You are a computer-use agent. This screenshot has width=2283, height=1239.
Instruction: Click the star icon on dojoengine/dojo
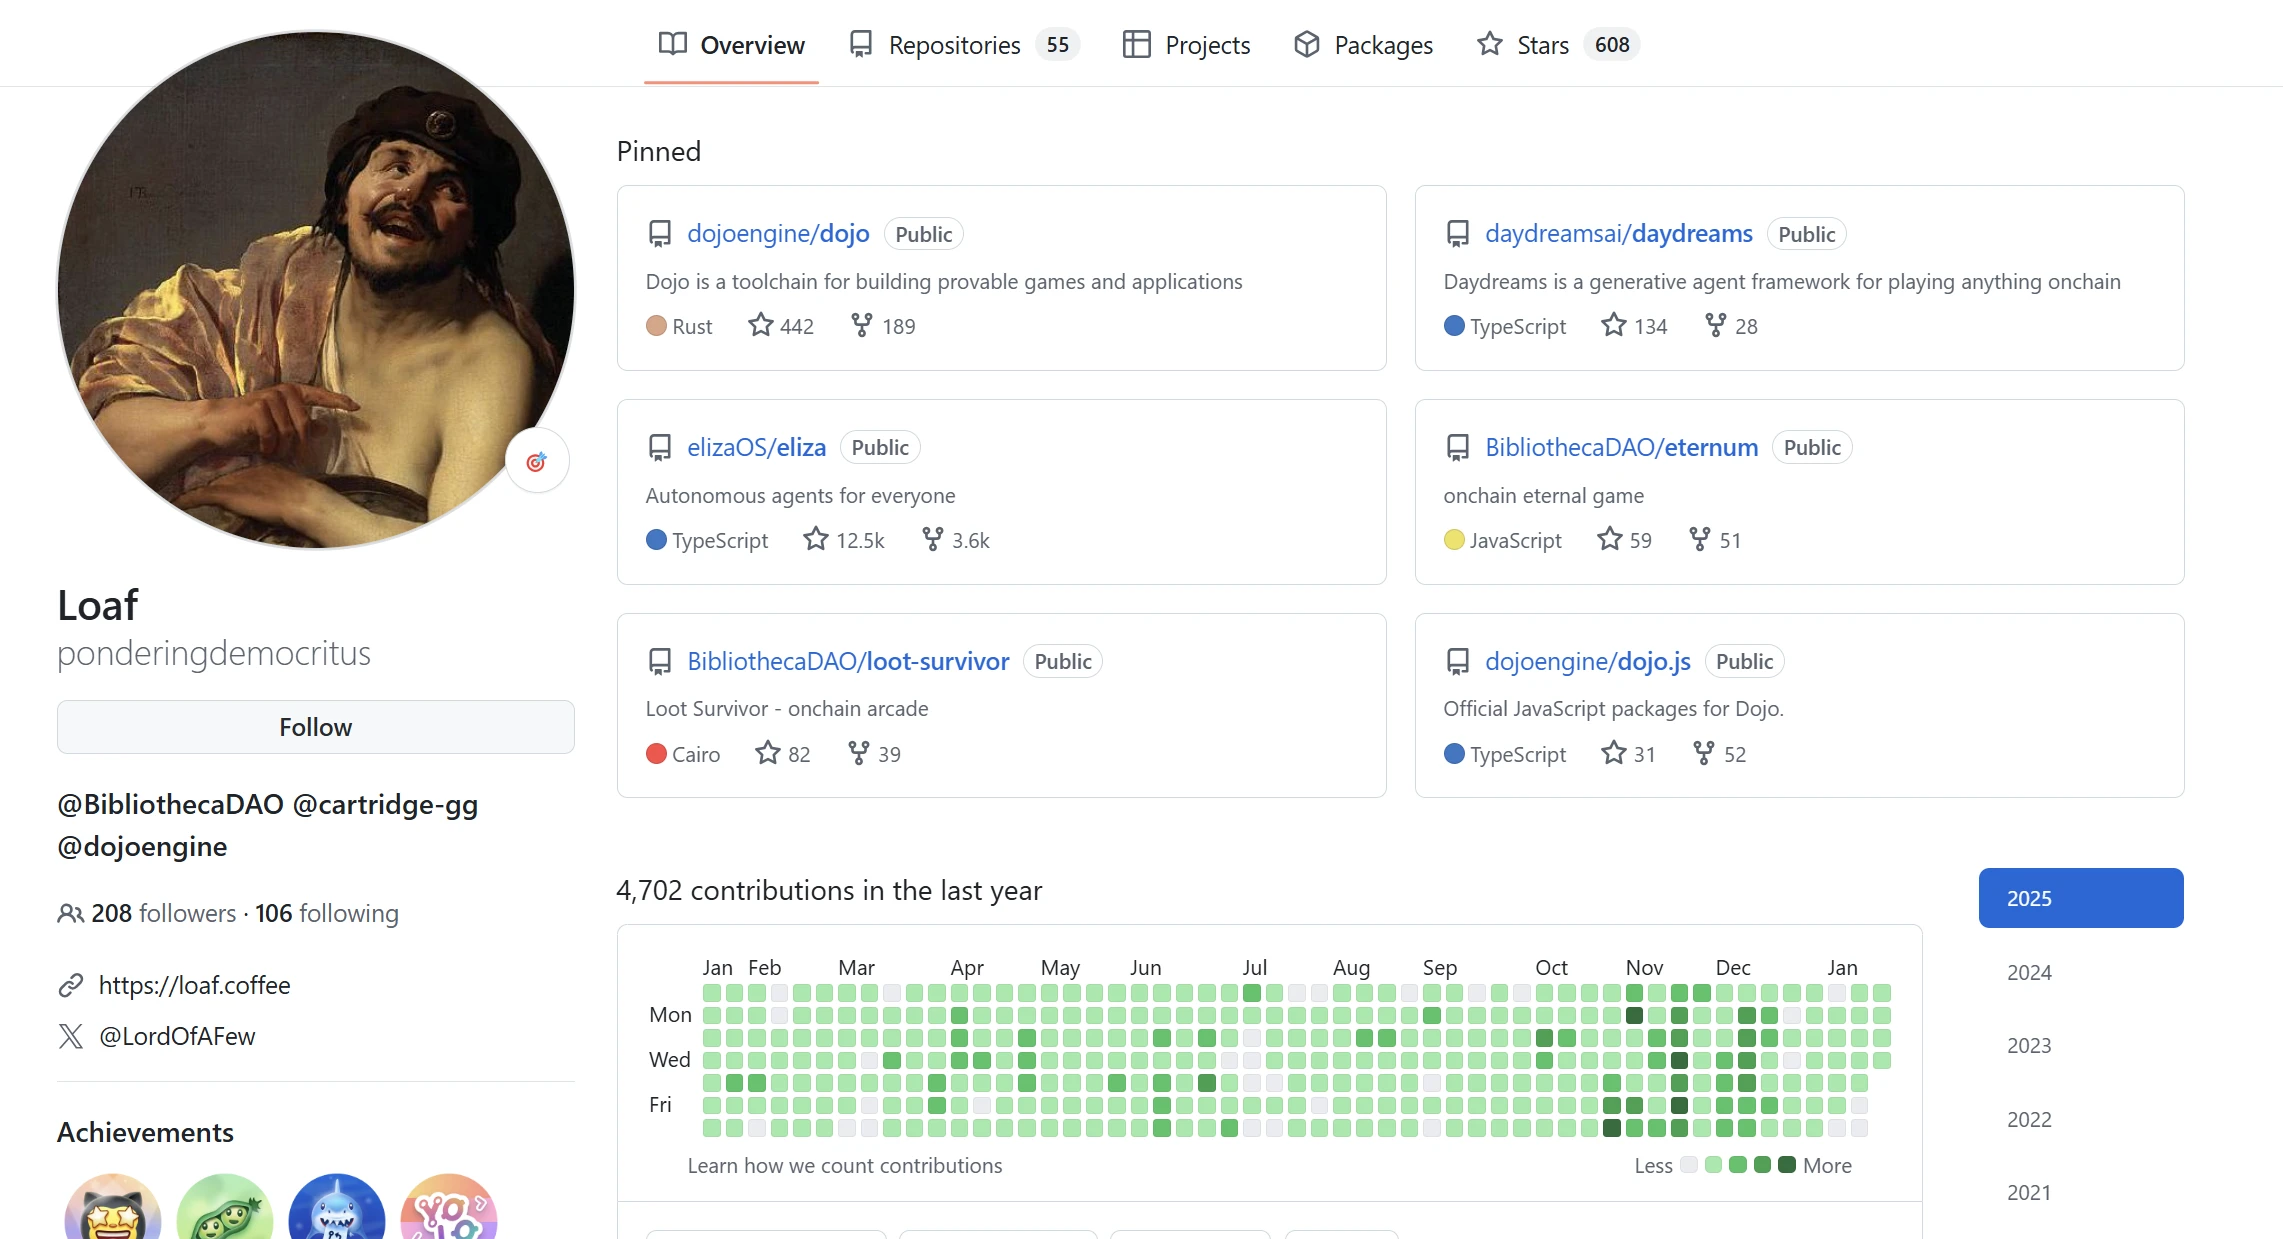pyautogui.click(x=760, y=325)
